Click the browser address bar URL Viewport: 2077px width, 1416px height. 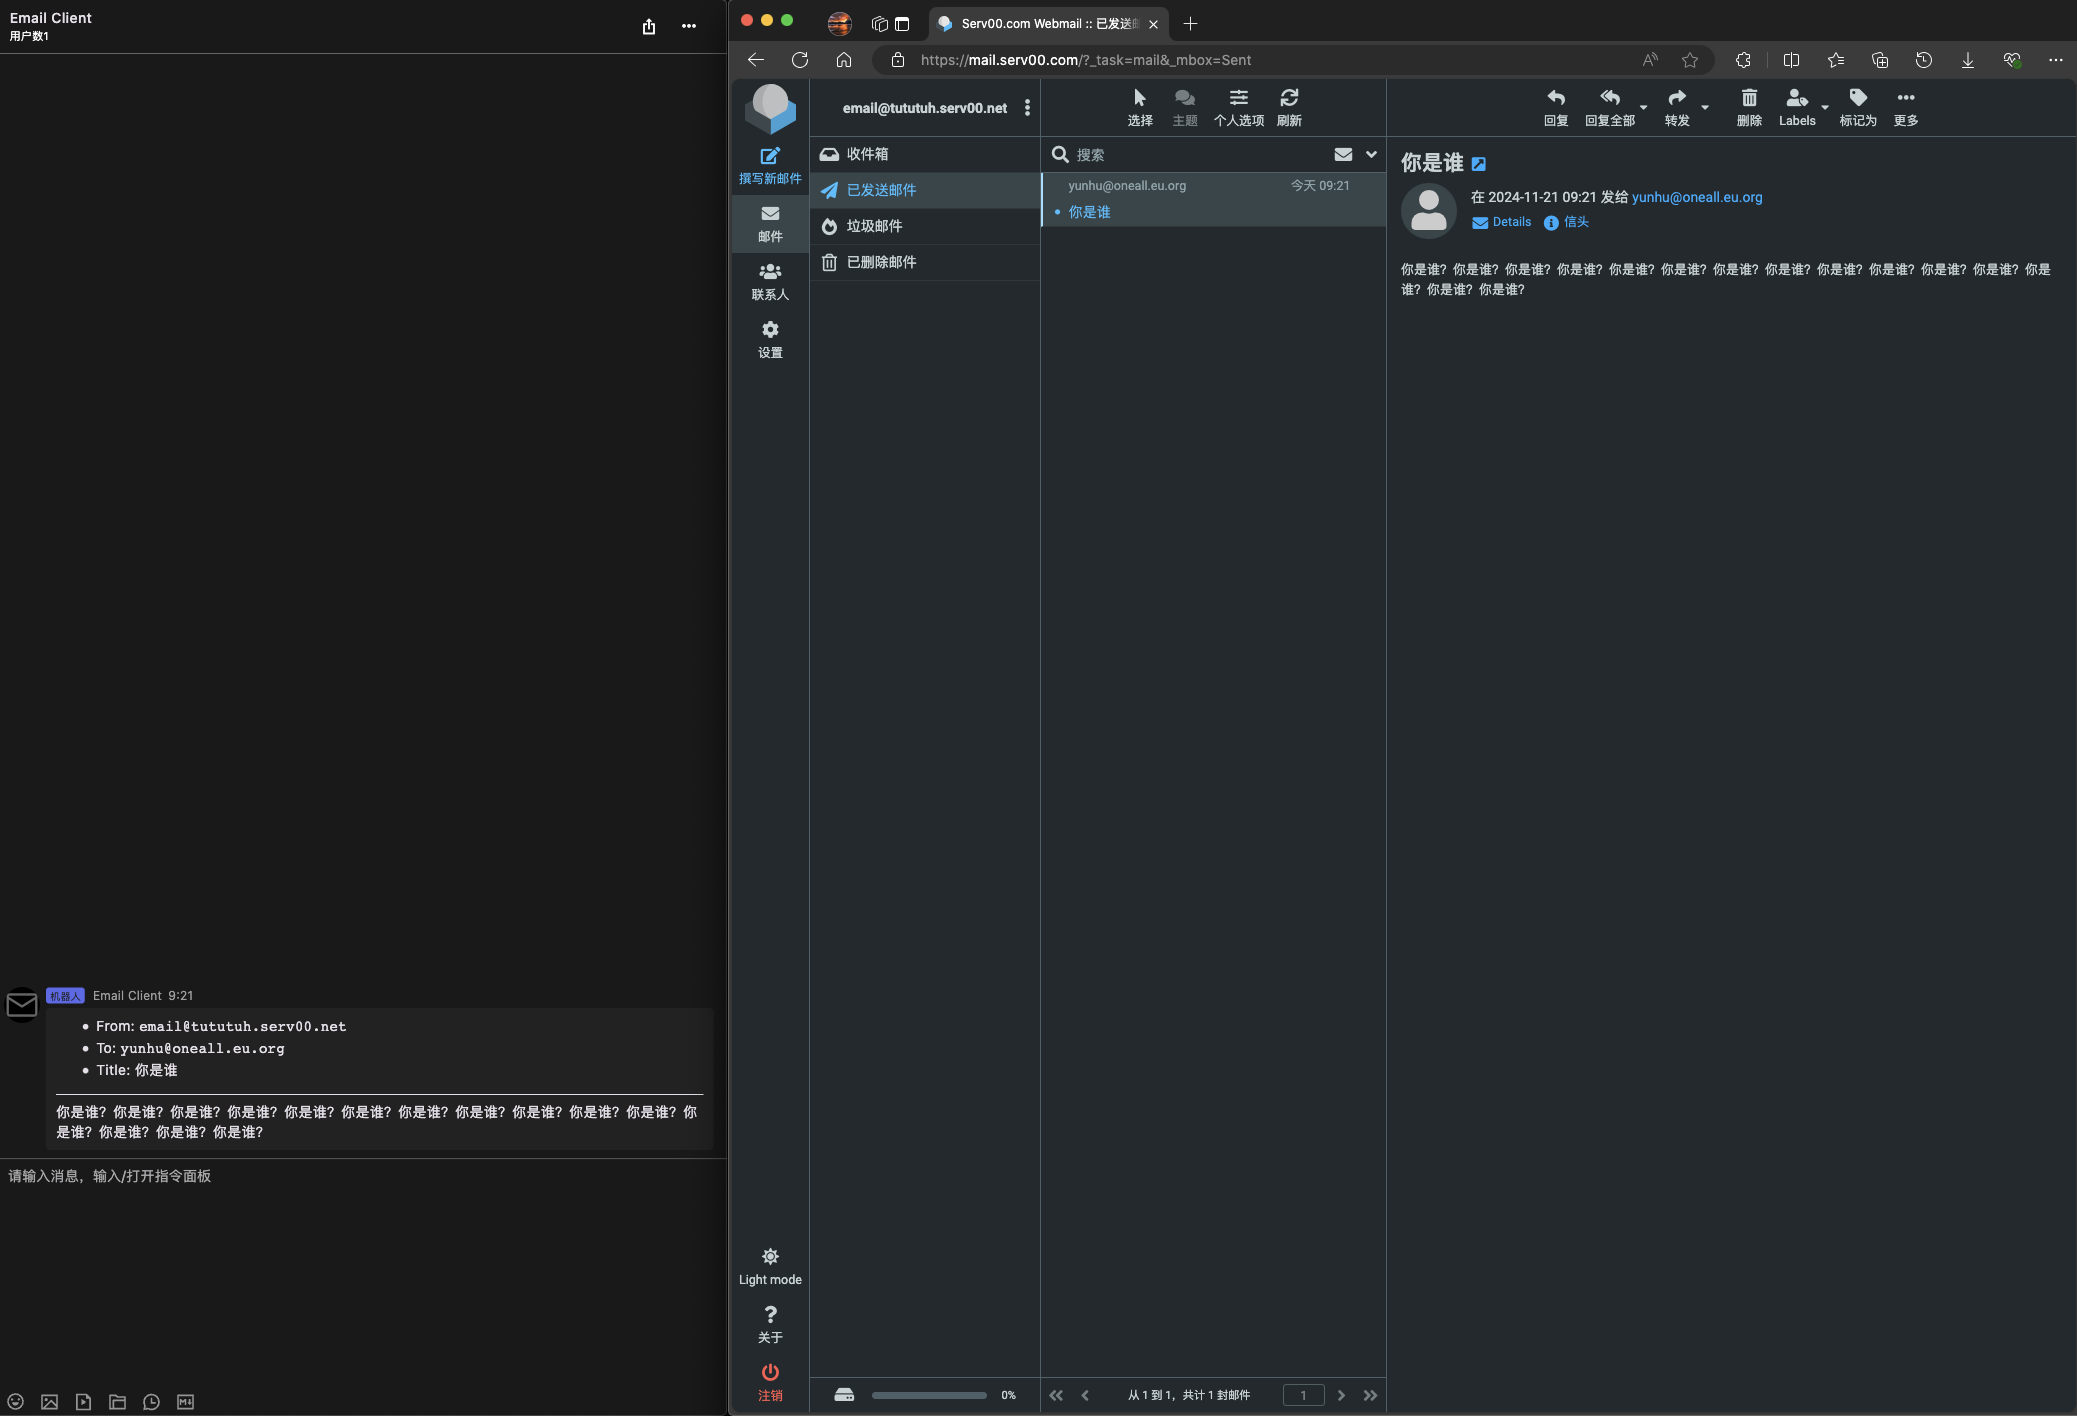(x=1085, y=60)
